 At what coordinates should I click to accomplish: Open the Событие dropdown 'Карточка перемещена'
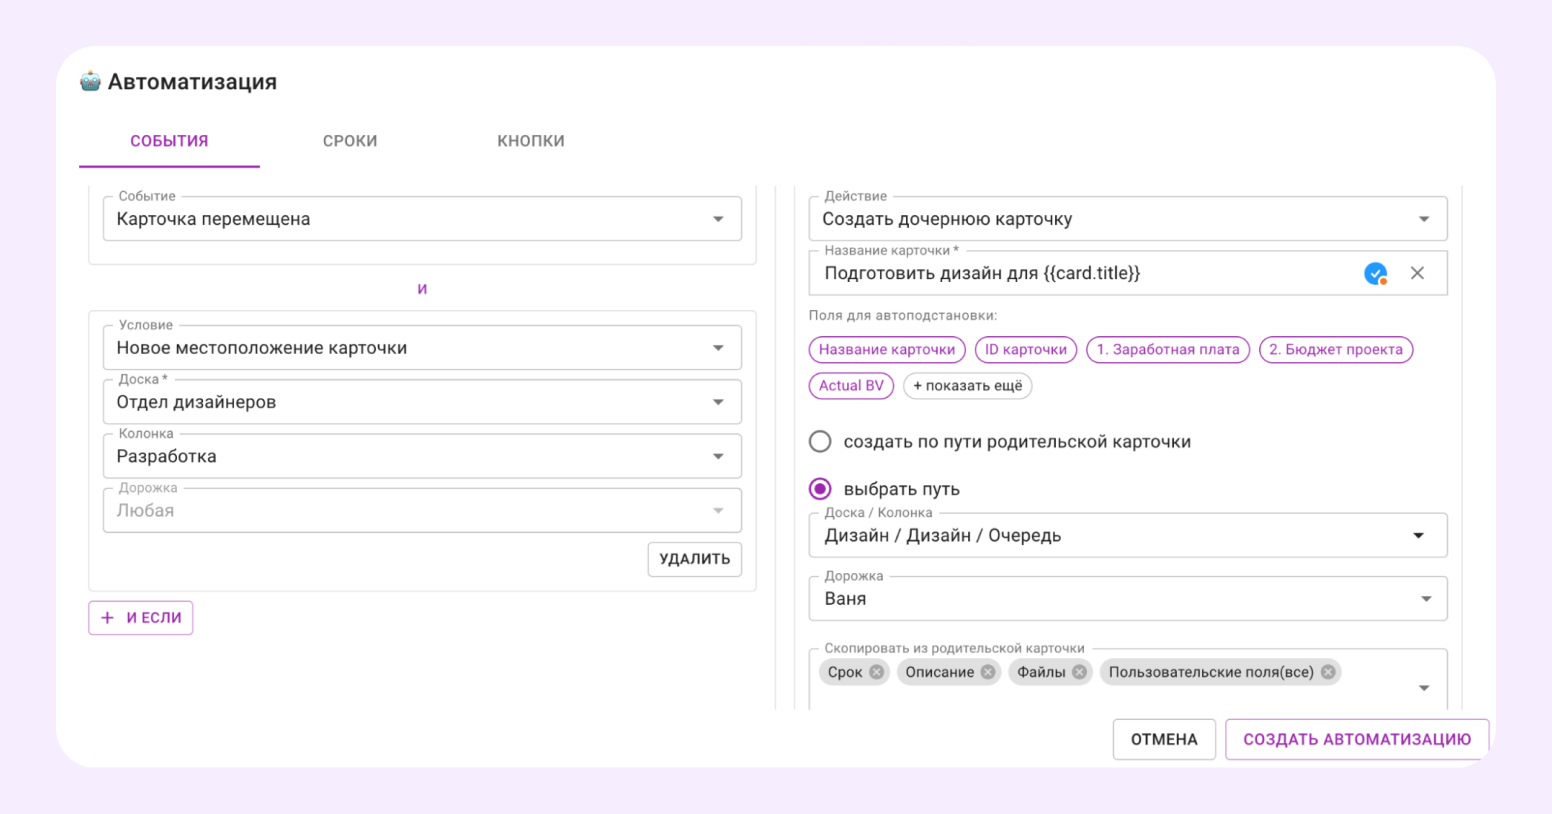[422, 219]
